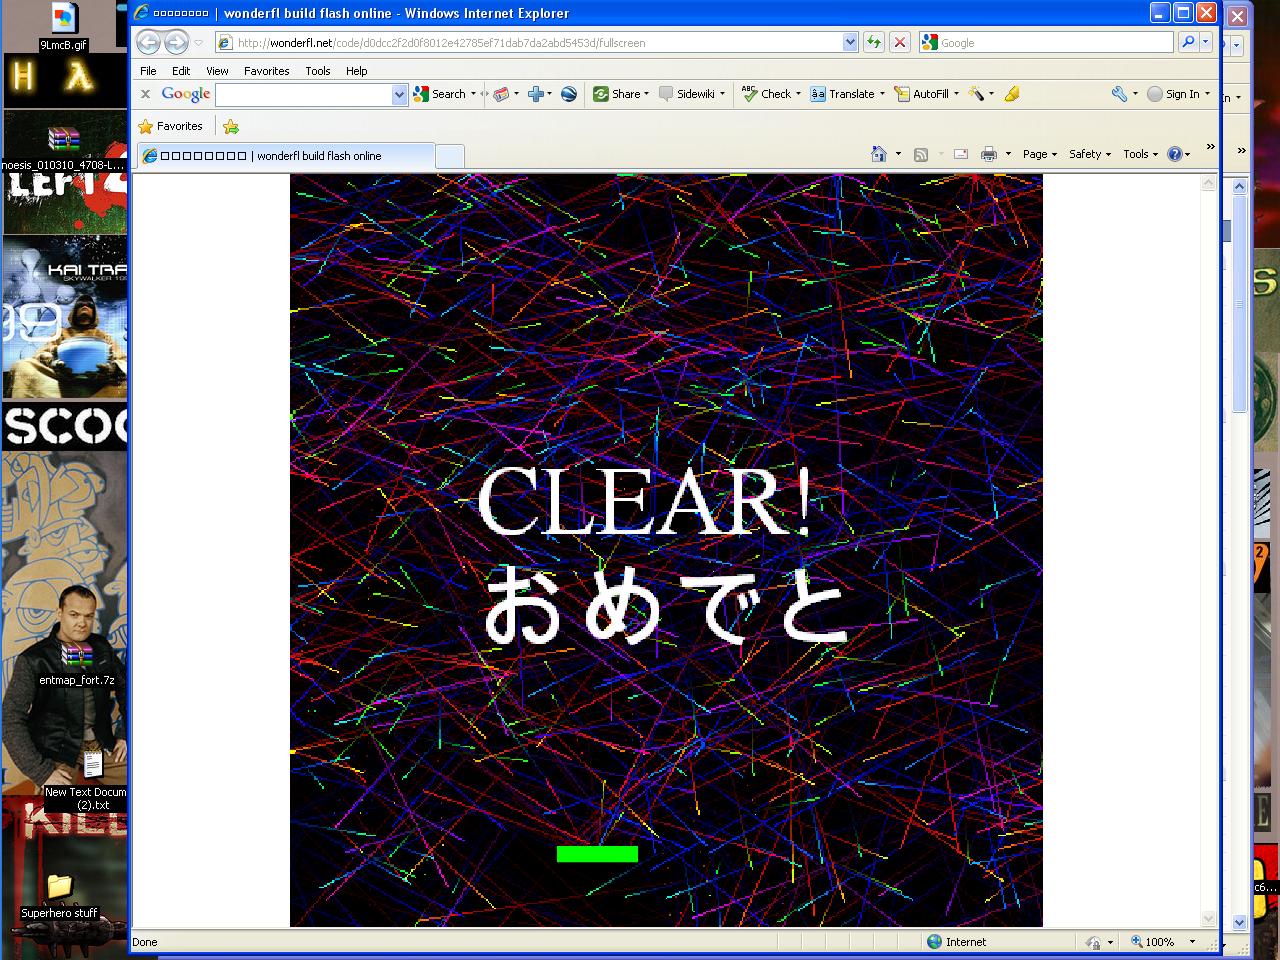The image size is (1280, 960).
Task: Open the Home page icon
Action: (878, 154)
